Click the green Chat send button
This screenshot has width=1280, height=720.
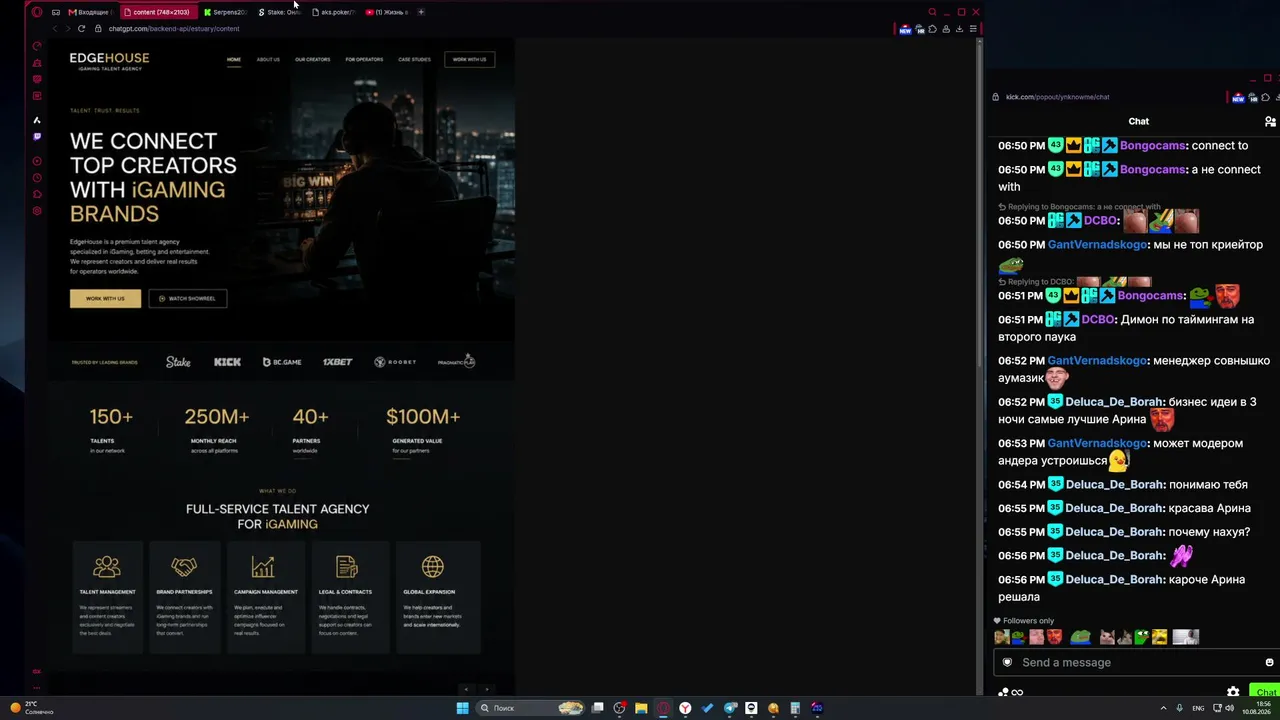pos(1265,692)
